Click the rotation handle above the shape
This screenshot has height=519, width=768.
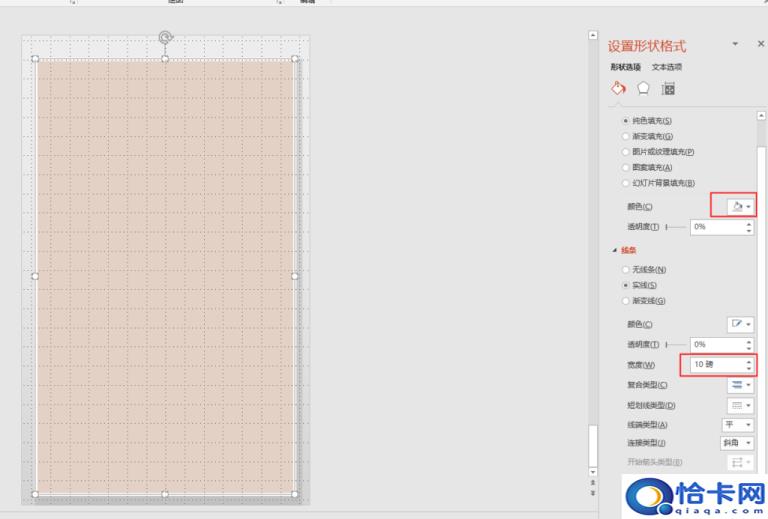165,38
